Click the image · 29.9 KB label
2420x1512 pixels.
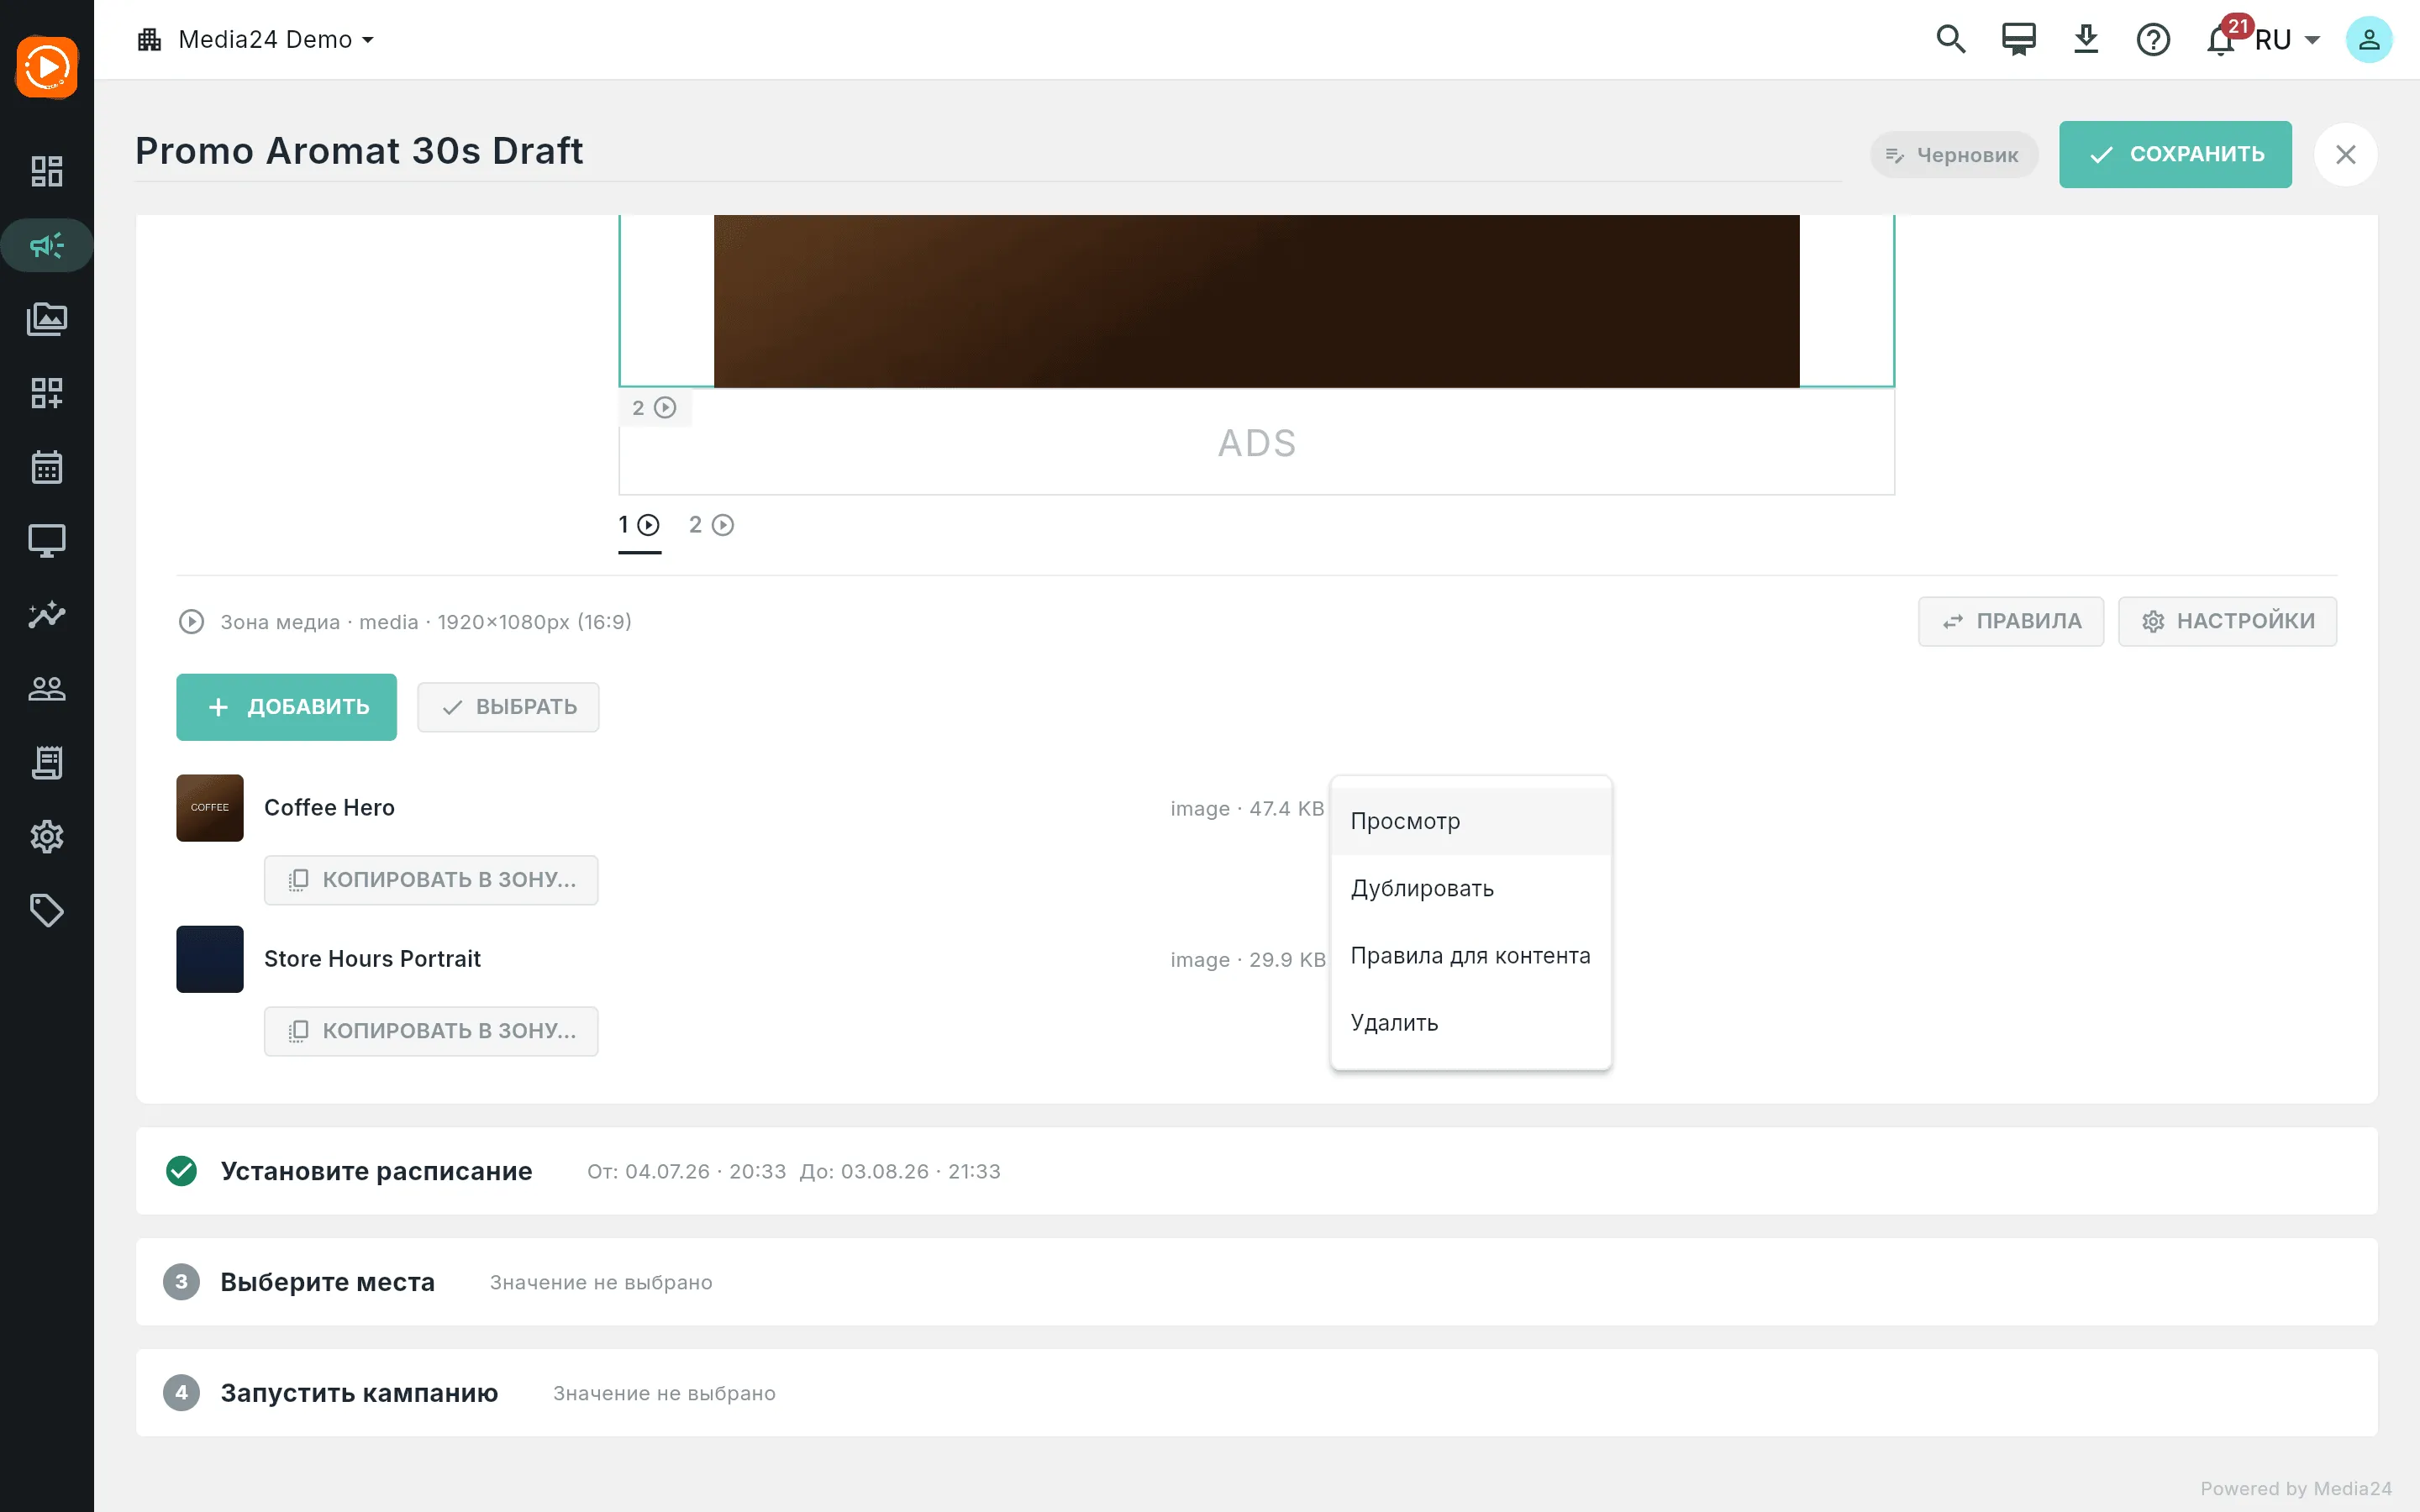(1247, 959)
